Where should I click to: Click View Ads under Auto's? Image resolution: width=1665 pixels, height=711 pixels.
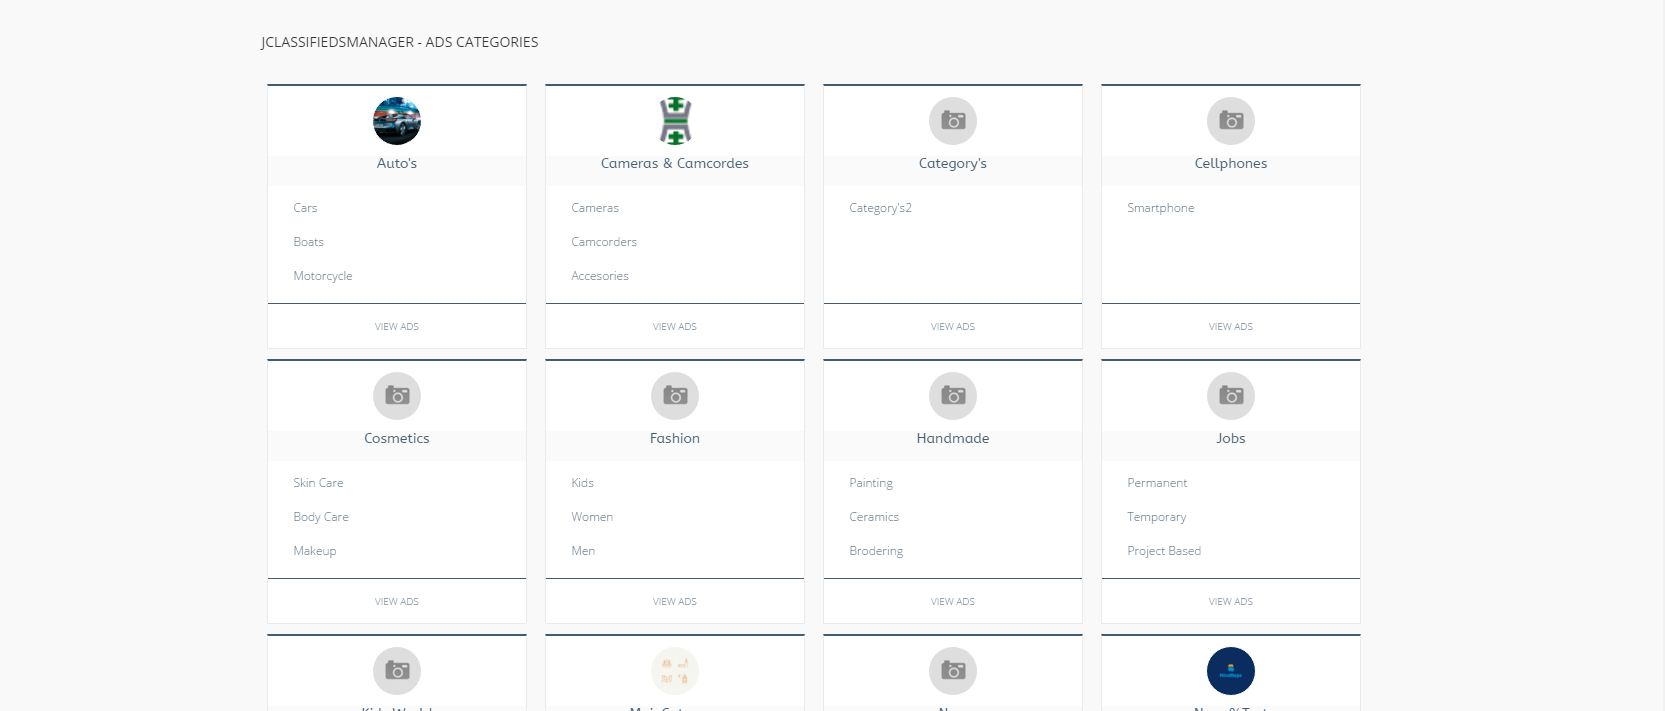pyautogui.click(x=396, y=327)
